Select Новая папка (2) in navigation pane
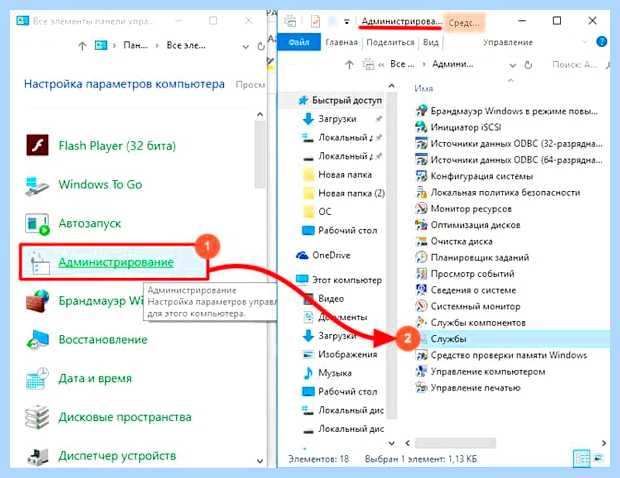620x478 pixels. pyautogui.click(x=351, y=193)
